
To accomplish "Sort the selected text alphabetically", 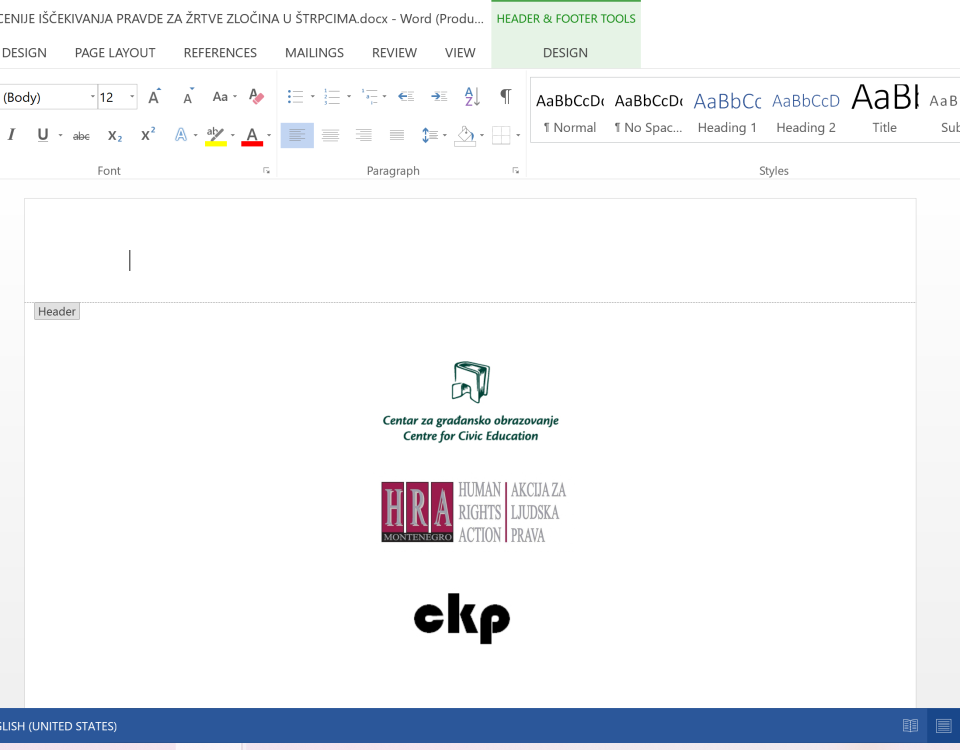I will [472, 96].
